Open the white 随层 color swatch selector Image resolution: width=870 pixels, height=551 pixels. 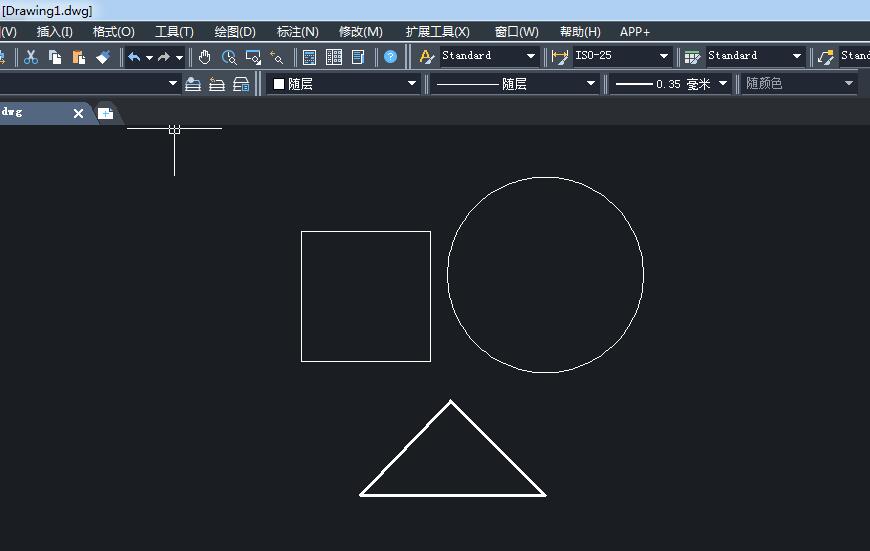[343, 84]
